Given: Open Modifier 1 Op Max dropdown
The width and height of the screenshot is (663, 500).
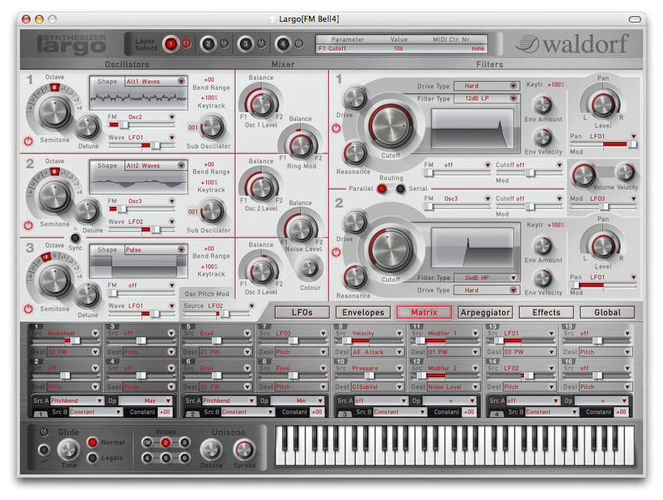Looking at the screenshot, I should pos(145,400).
